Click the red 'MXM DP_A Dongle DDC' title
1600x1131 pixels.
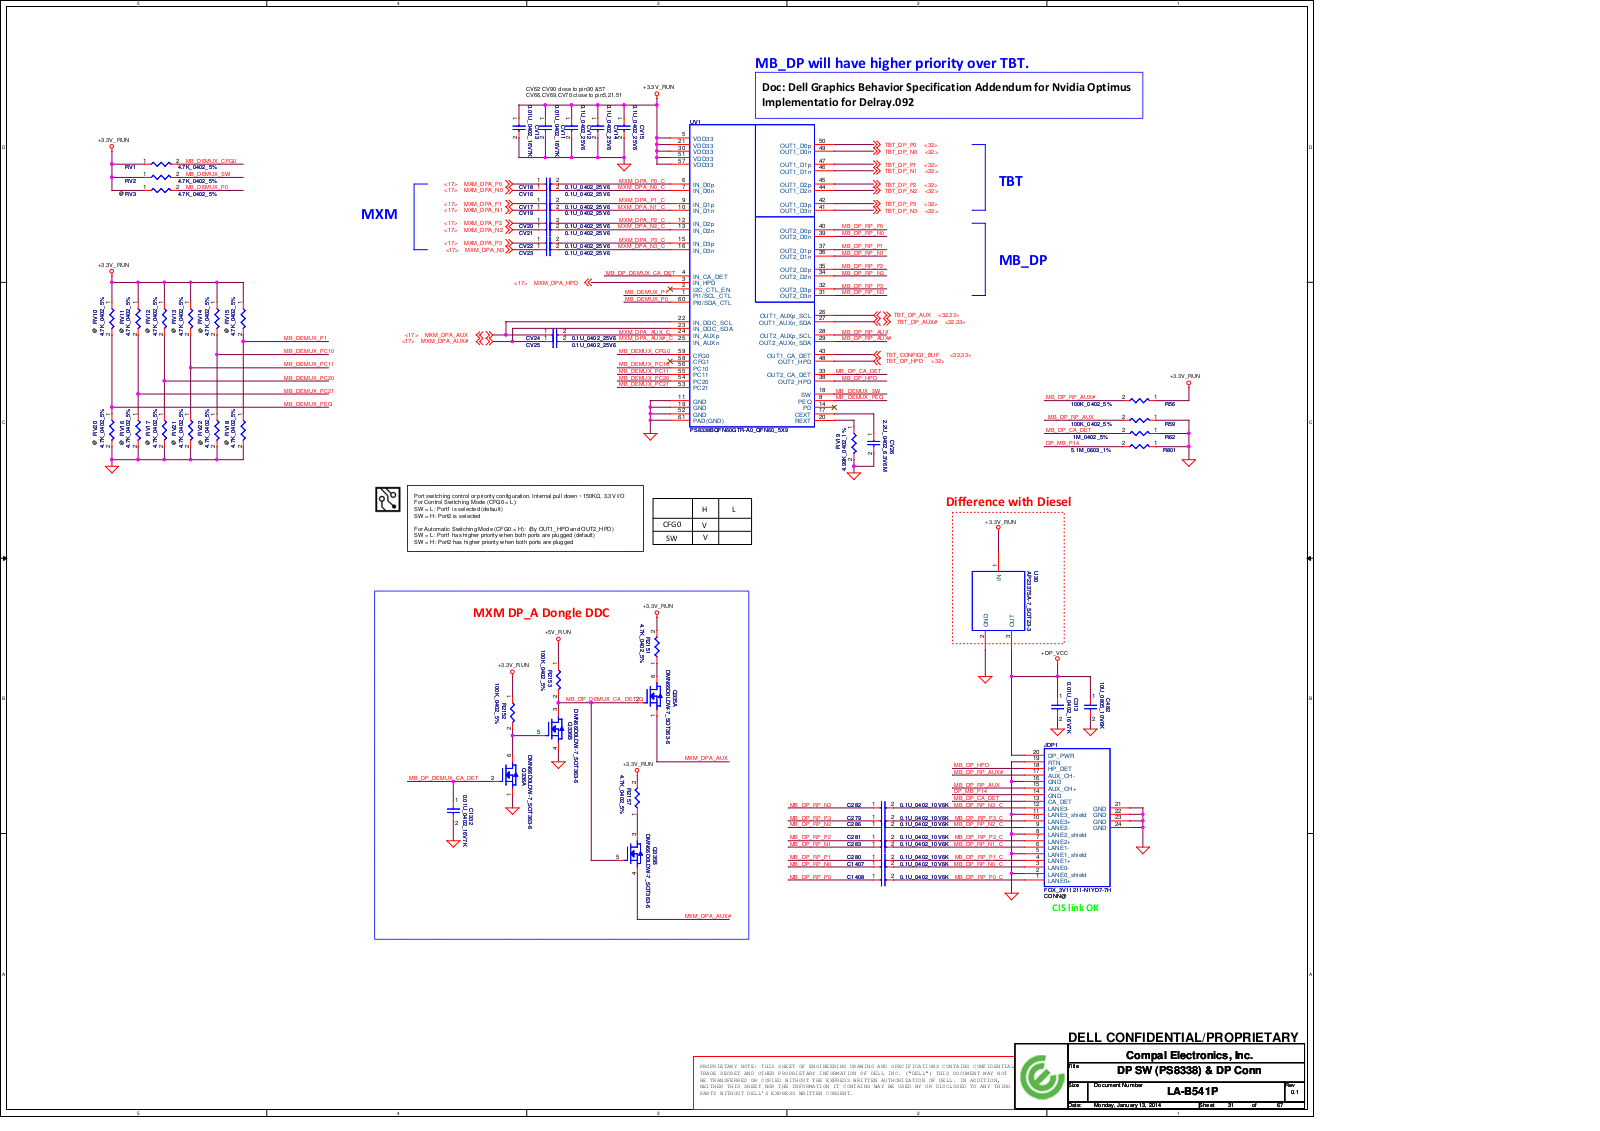[x=541, y=613]
